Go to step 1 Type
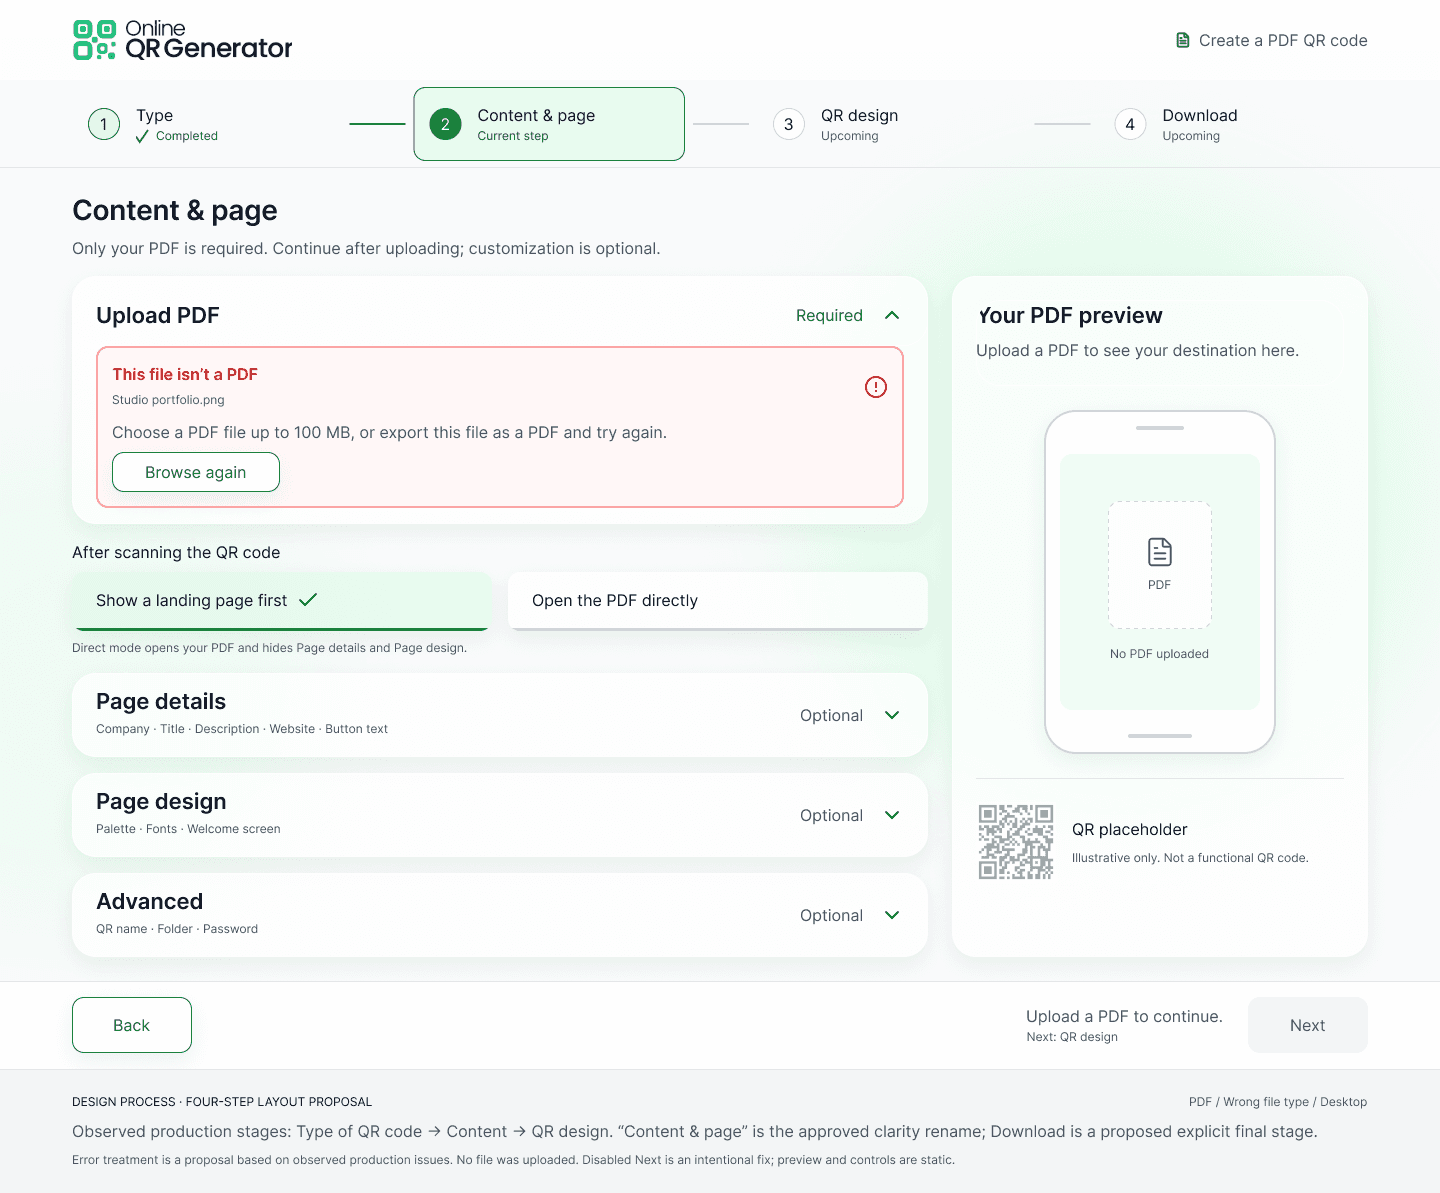 pos(153,124)
